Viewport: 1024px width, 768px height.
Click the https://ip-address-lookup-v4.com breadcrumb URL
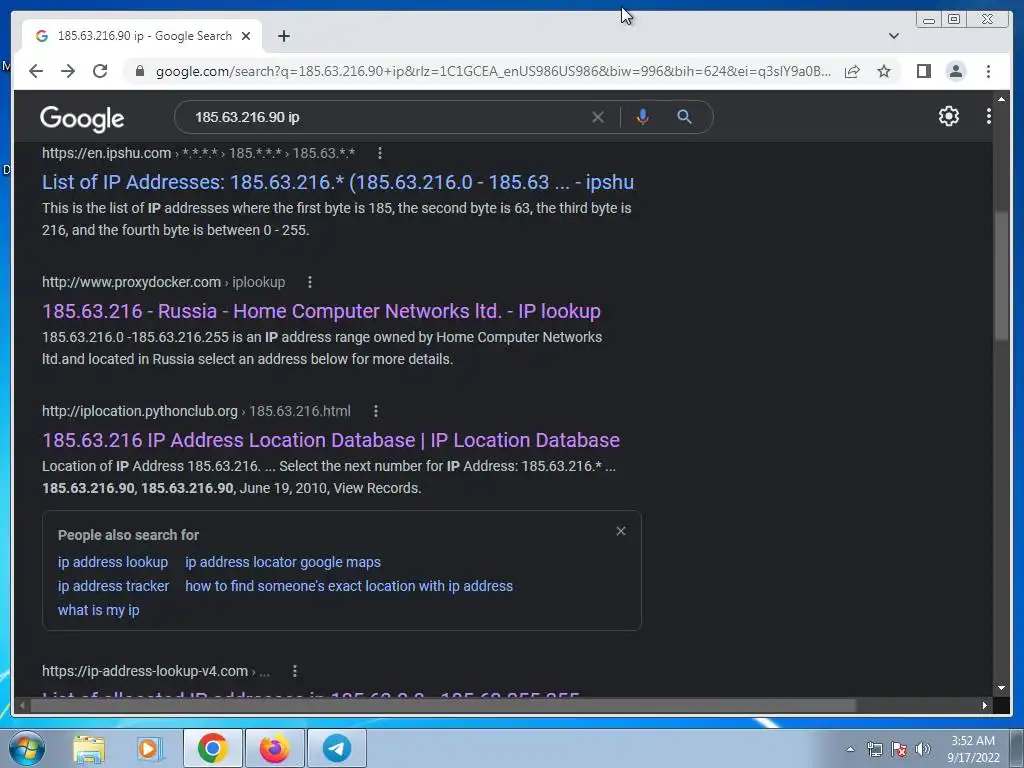click(x=145, y=671)
